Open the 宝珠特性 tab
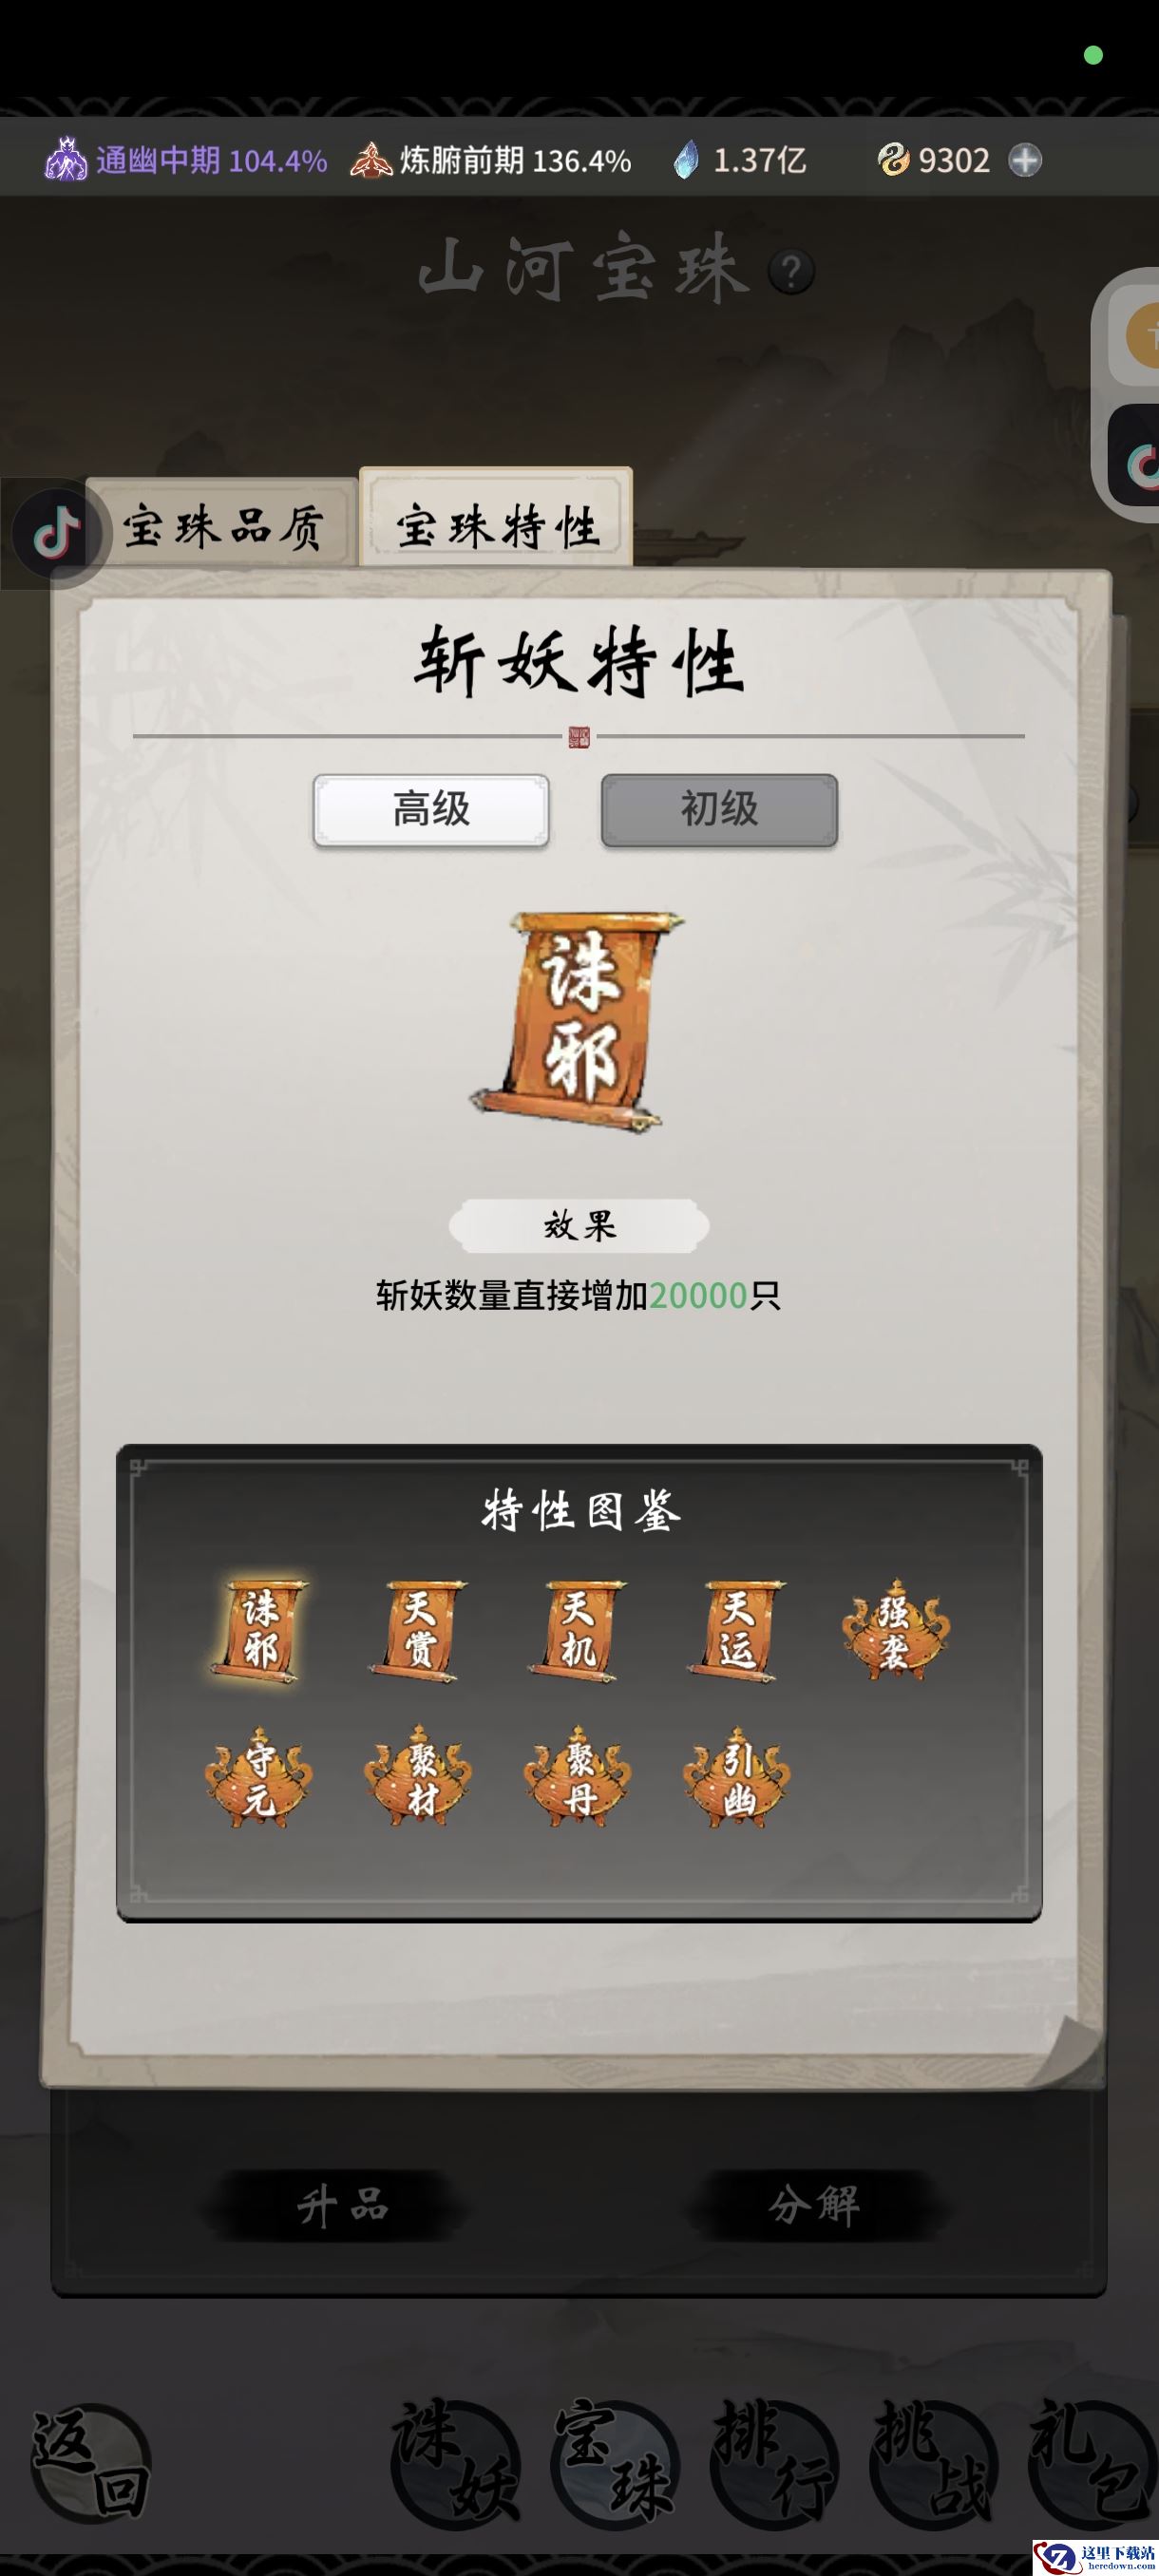The width and height of the screenshot is (1159, 2576). click(496, 521)
